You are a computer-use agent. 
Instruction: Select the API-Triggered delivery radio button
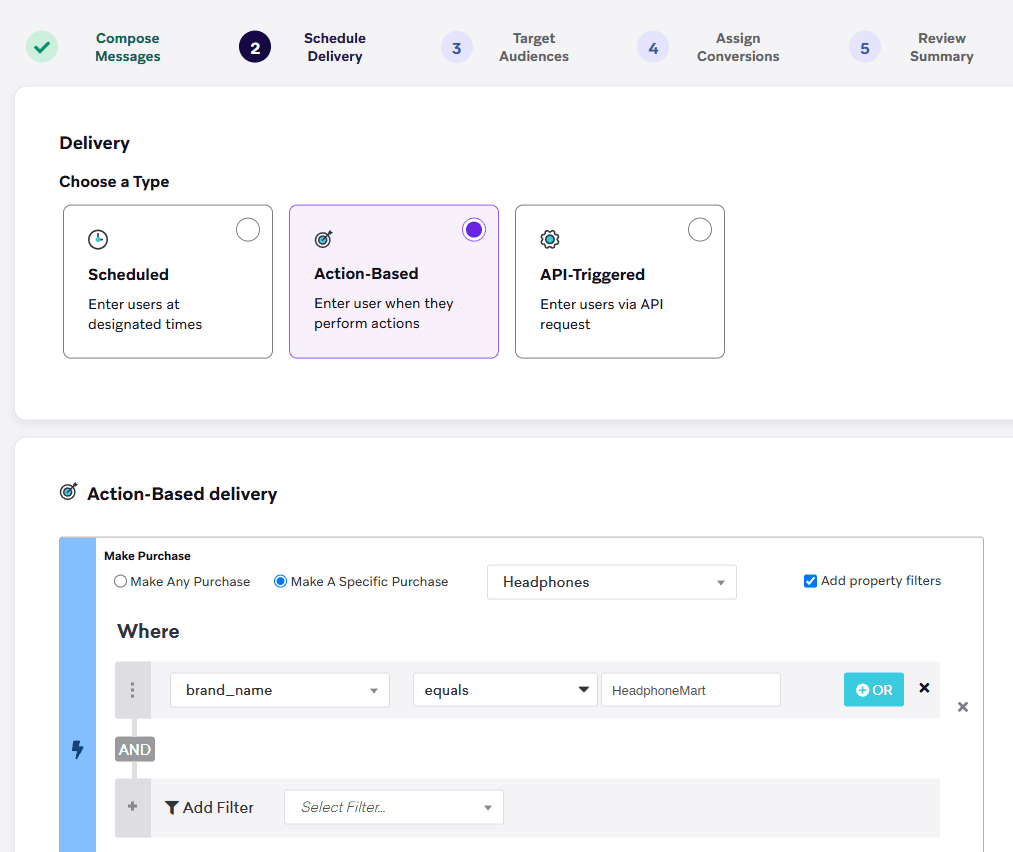pos(700,230)
